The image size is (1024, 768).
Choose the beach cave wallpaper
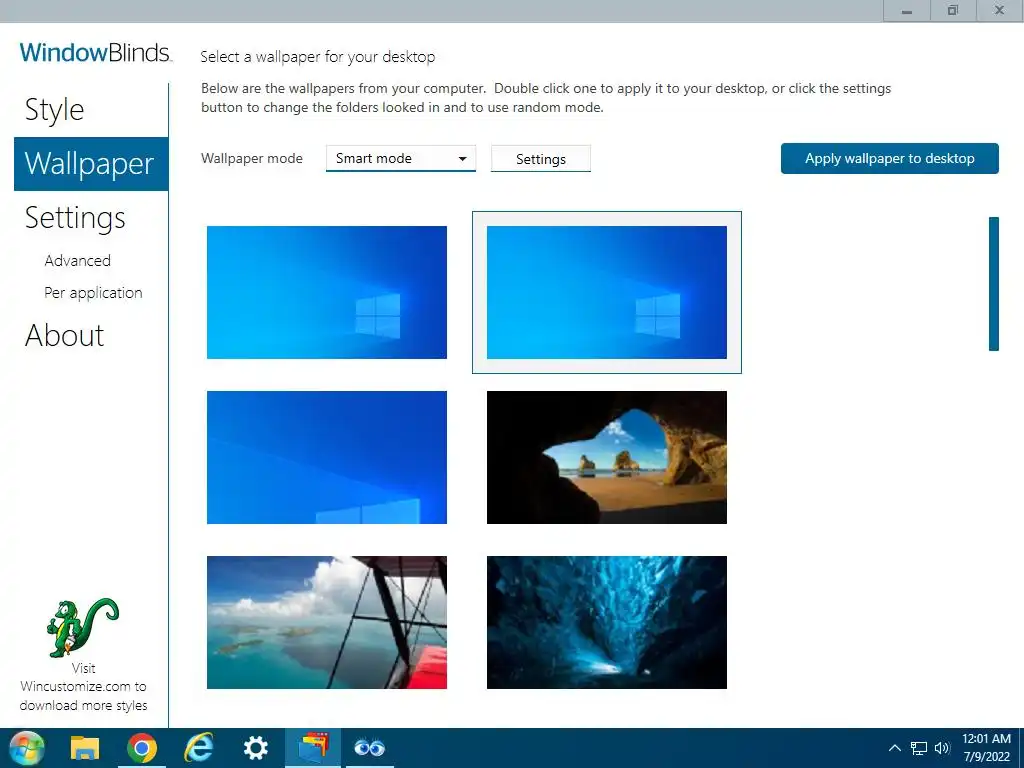pyautogui.click(x=607, y=457)
